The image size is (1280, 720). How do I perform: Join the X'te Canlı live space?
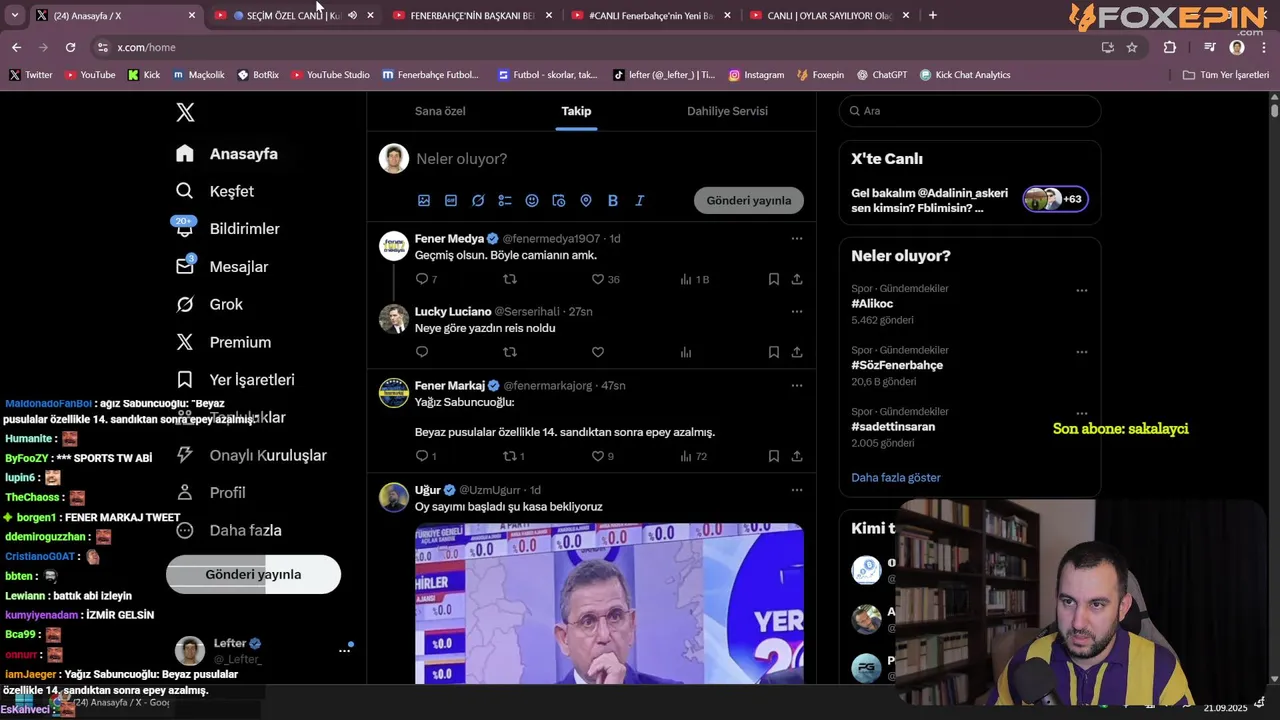pos(970,200)
